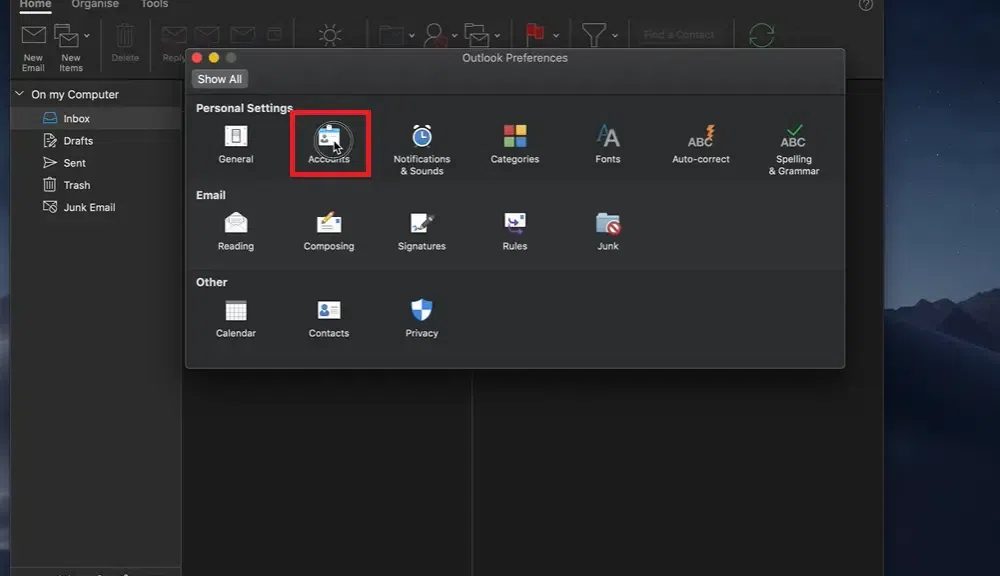
Task: Open the Move folder dropdown arrow
Action: click(x=411, y=36)
